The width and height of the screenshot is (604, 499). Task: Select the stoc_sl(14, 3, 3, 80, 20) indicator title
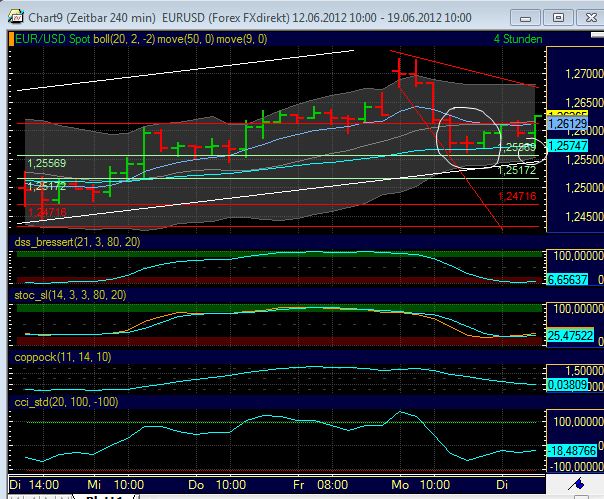pyautogui.click(x=70, y=295)
